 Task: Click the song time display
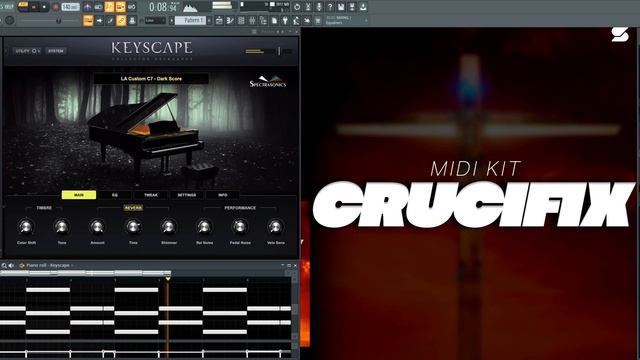click(163, 7)
